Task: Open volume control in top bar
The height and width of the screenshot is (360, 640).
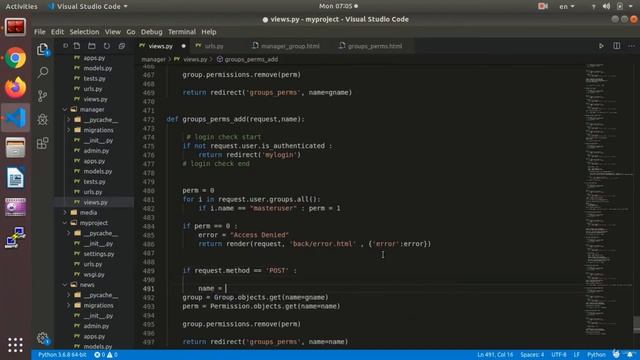Action: coord(607,6)
